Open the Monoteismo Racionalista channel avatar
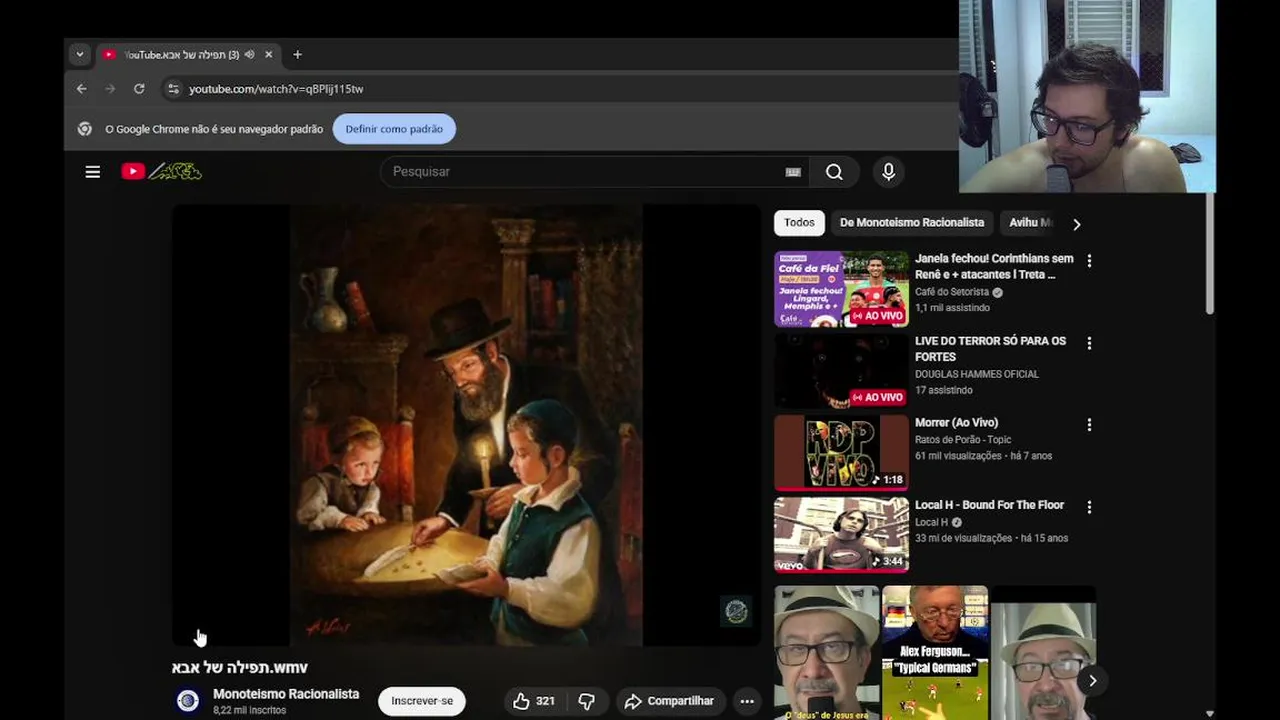The width and height of the screenshot is (1280, 720). point(188,701)
